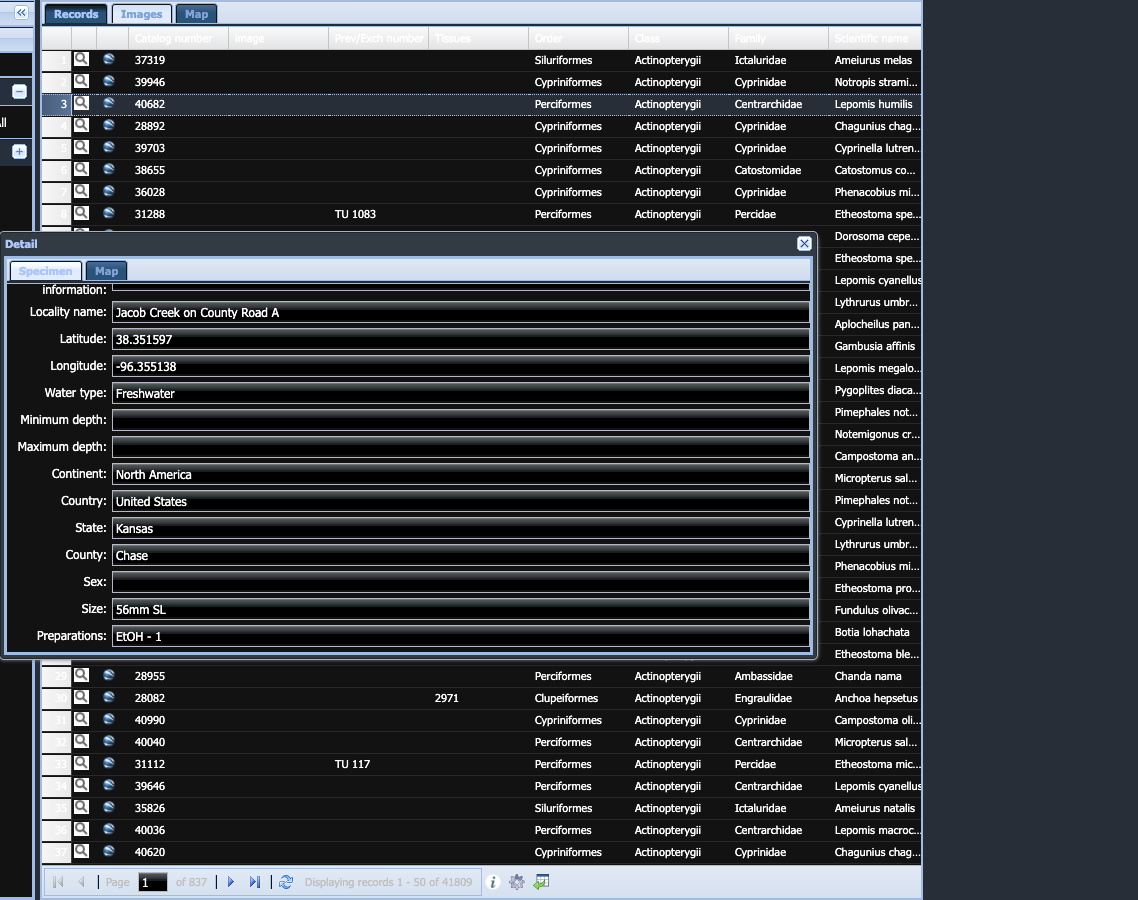The height and width of the screenshot is (900, 1138).
Task: Open details magnifier for record 28082
Action: pyautogui.click(x=81, y=697)
